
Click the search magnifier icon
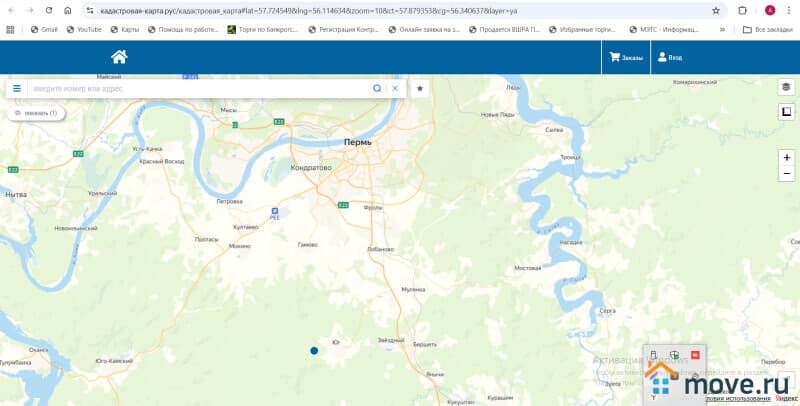point(377,88)
